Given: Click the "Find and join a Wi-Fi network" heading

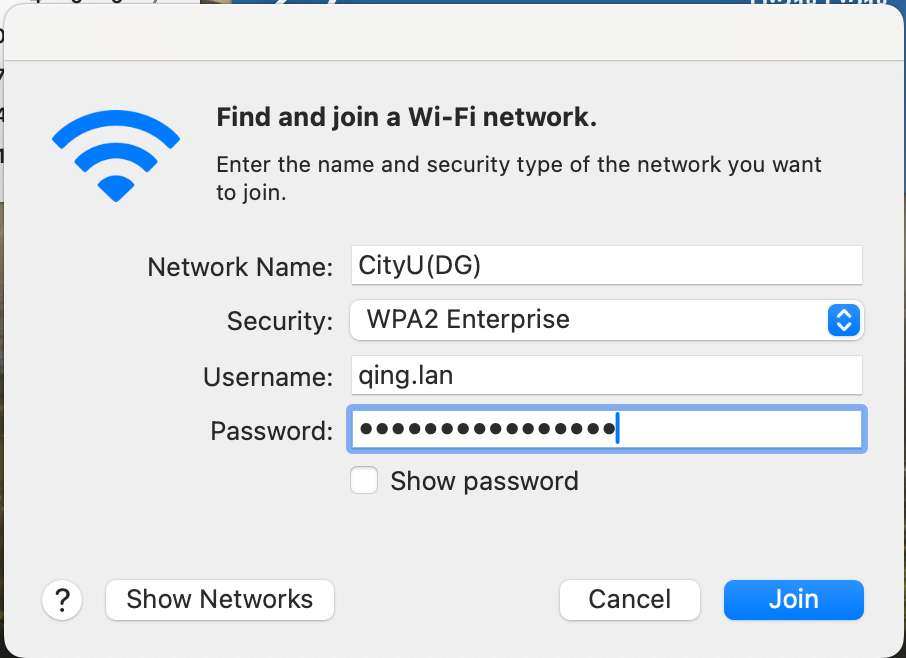Looking at the screenshot, I should click(406, 118).
